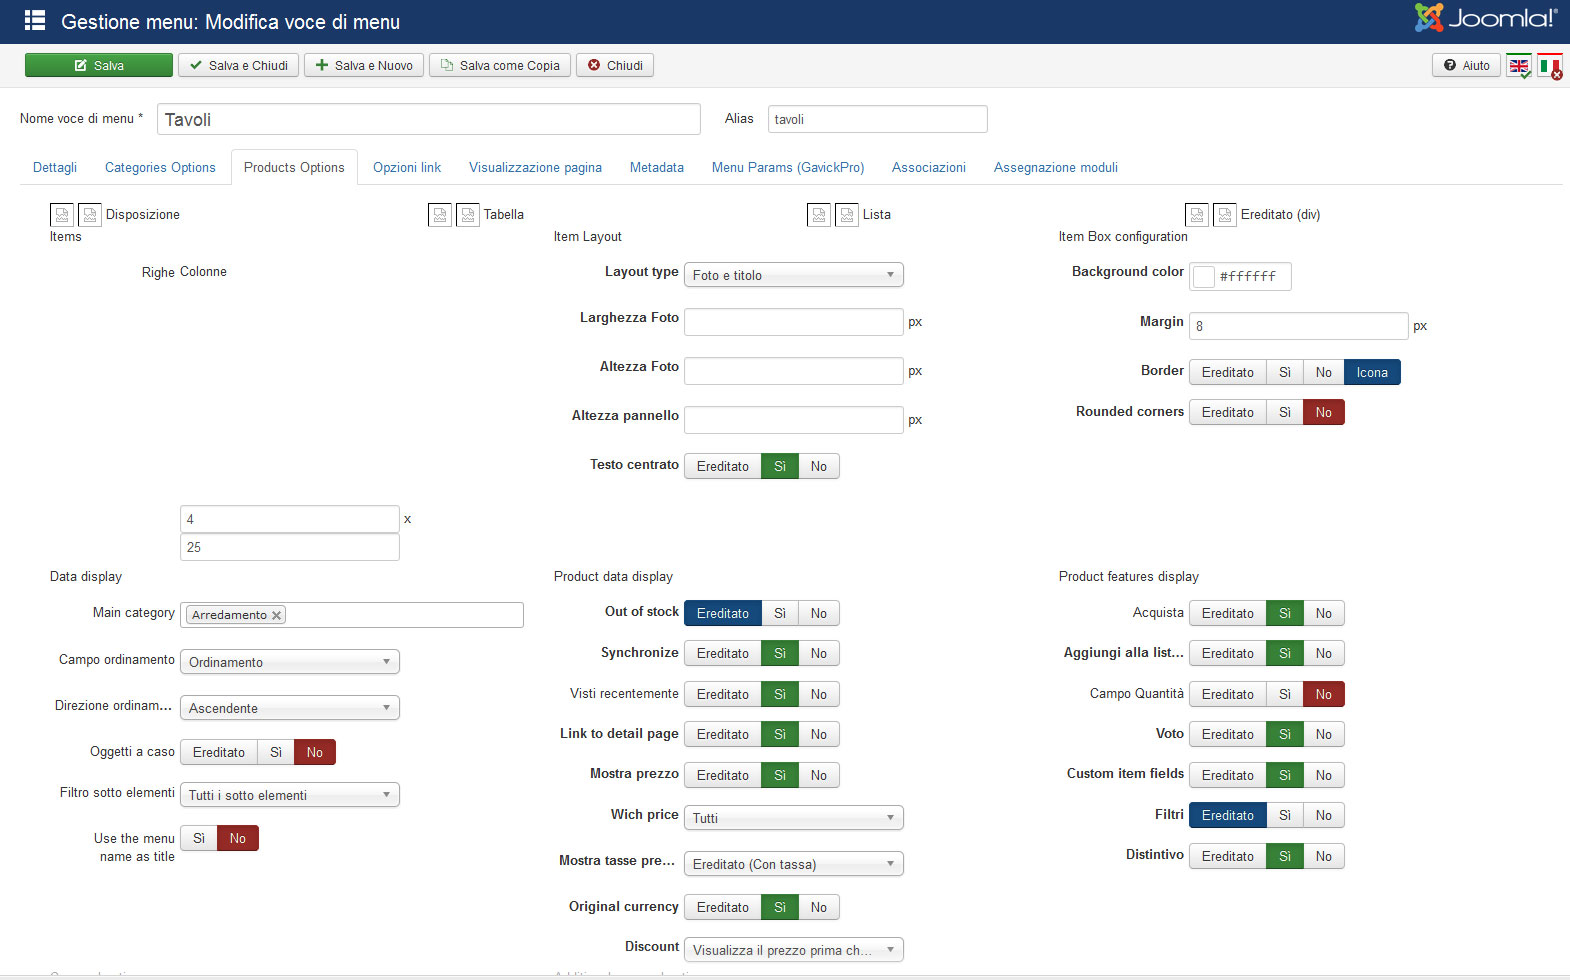Set Visti recentemente to Ereditato
1570x980 pixels.
point(723,694)
